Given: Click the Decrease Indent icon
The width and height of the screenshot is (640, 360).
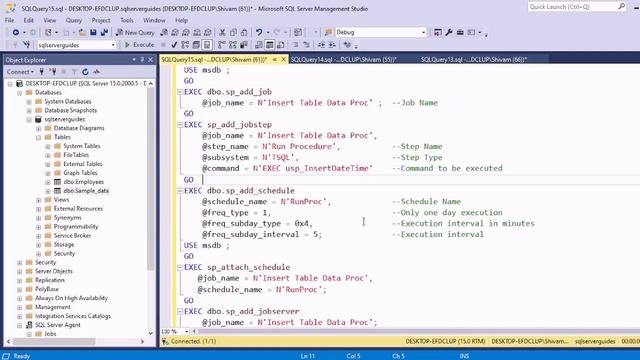Looking at the screenshot, I should pos(322,45).
